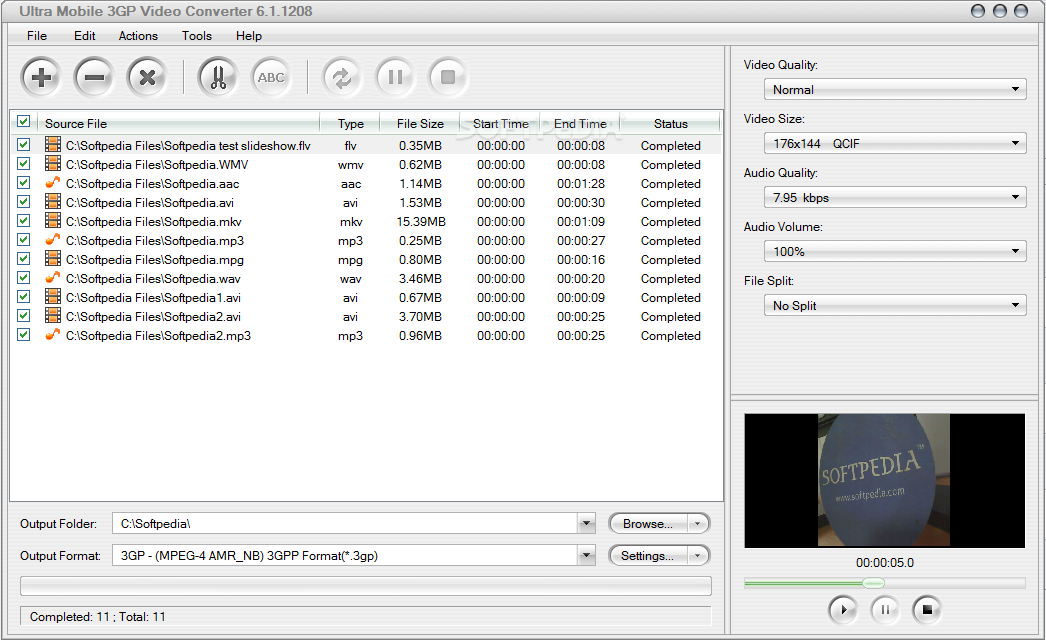Click the Settings... button
The width and height of the screenshot is (1046, 640).
(x=648, y=555)
